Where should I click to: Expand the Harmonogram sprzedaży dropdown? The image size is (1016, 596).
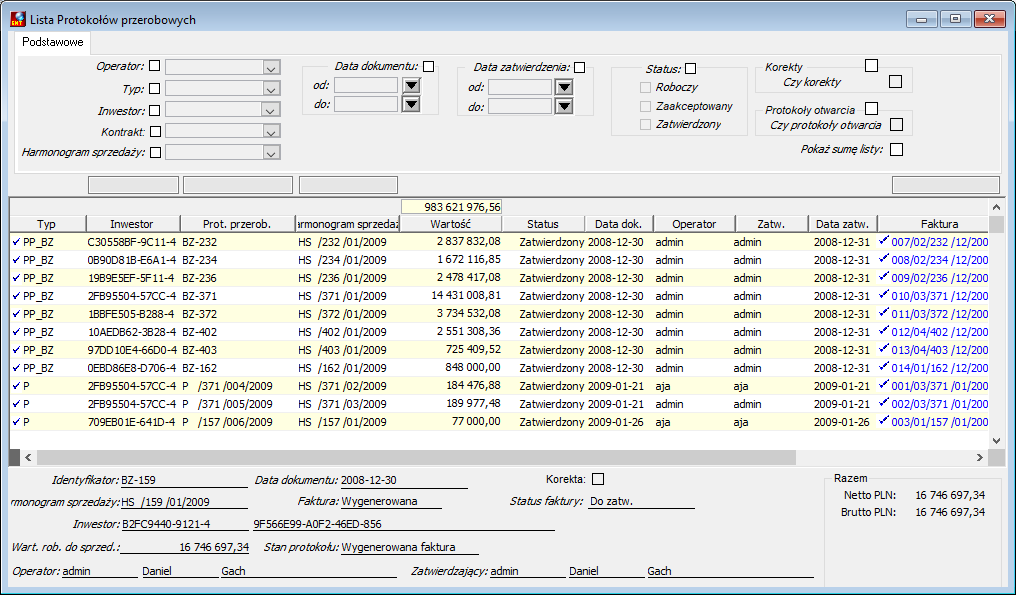tap(271, 153)
